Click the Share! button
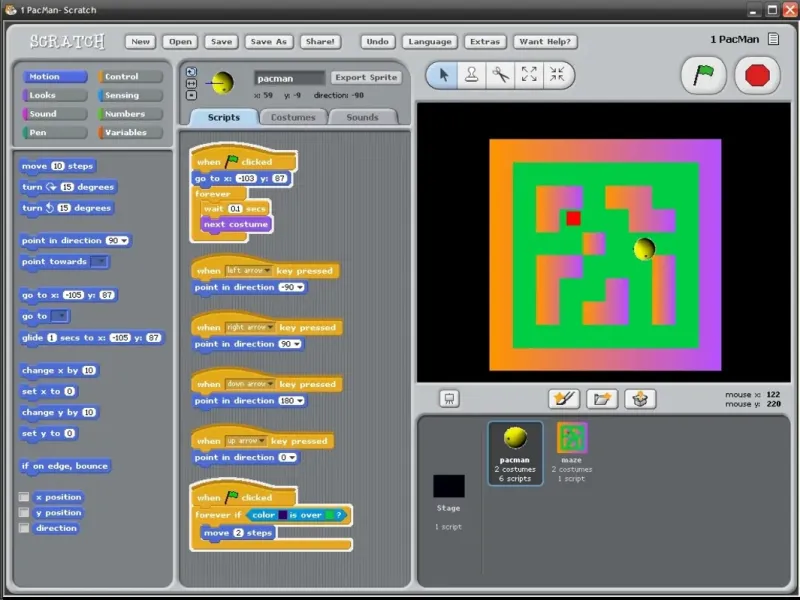 [320, 42]
